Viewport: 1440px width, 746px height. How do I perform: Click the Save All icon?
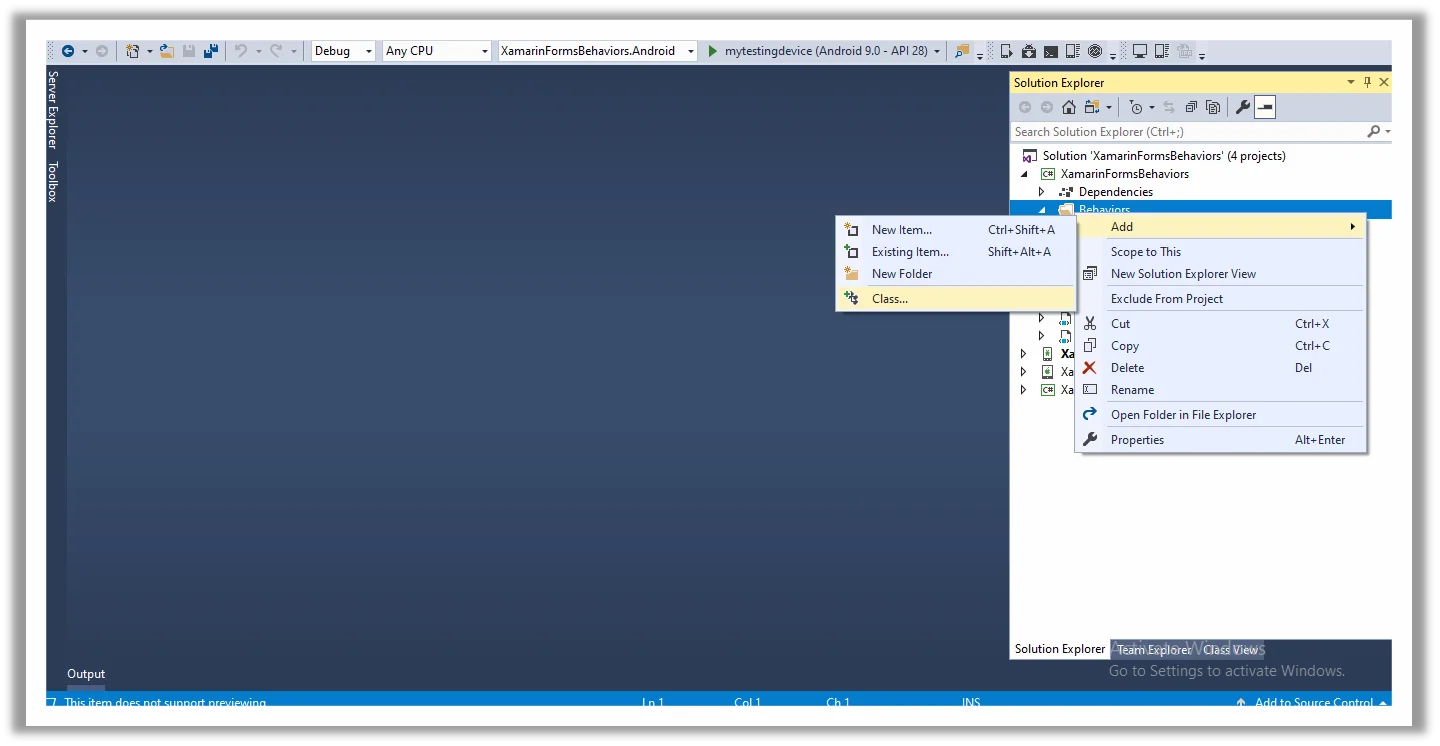coord(211,51)
